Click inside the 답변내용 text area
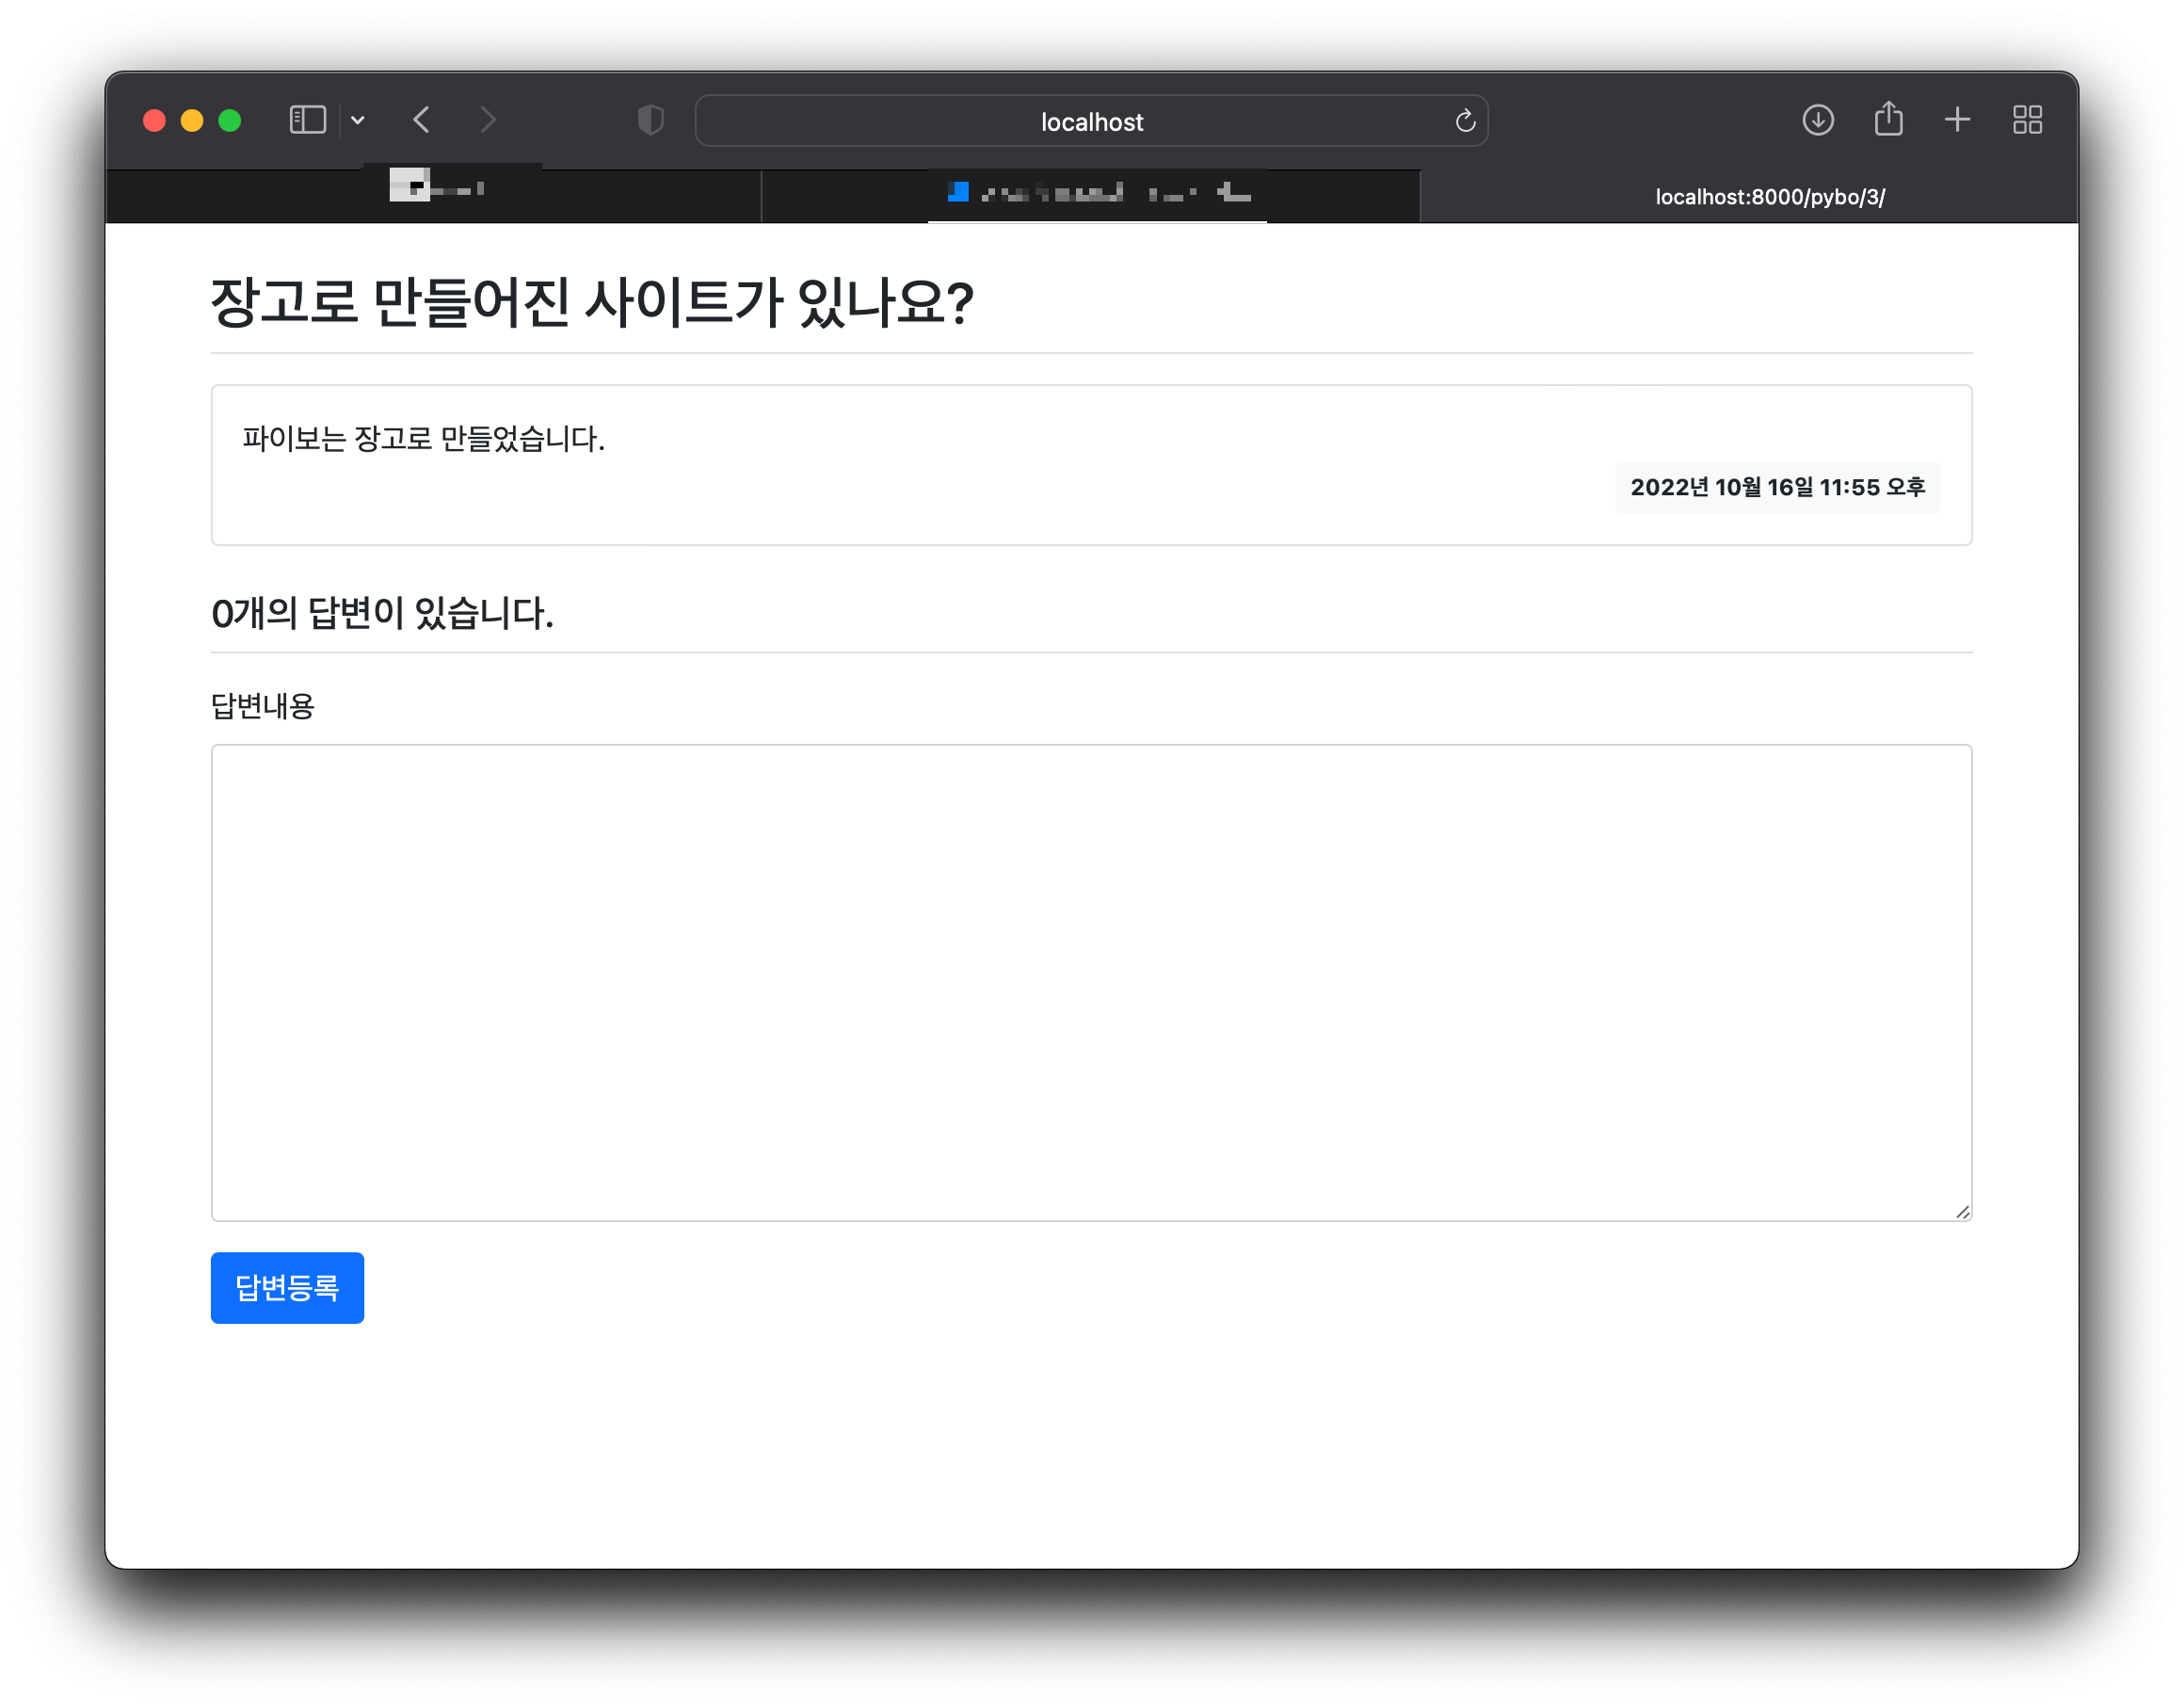This screenshot has width=2184, height=1708. click(1090, 982)
